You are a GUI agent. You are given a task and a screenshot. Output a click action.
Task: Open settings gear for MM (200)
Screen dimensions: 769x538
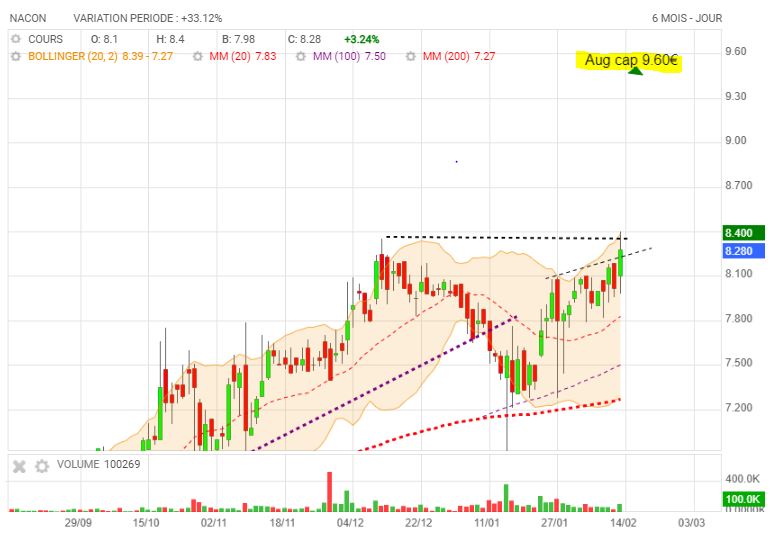point(411,56)
